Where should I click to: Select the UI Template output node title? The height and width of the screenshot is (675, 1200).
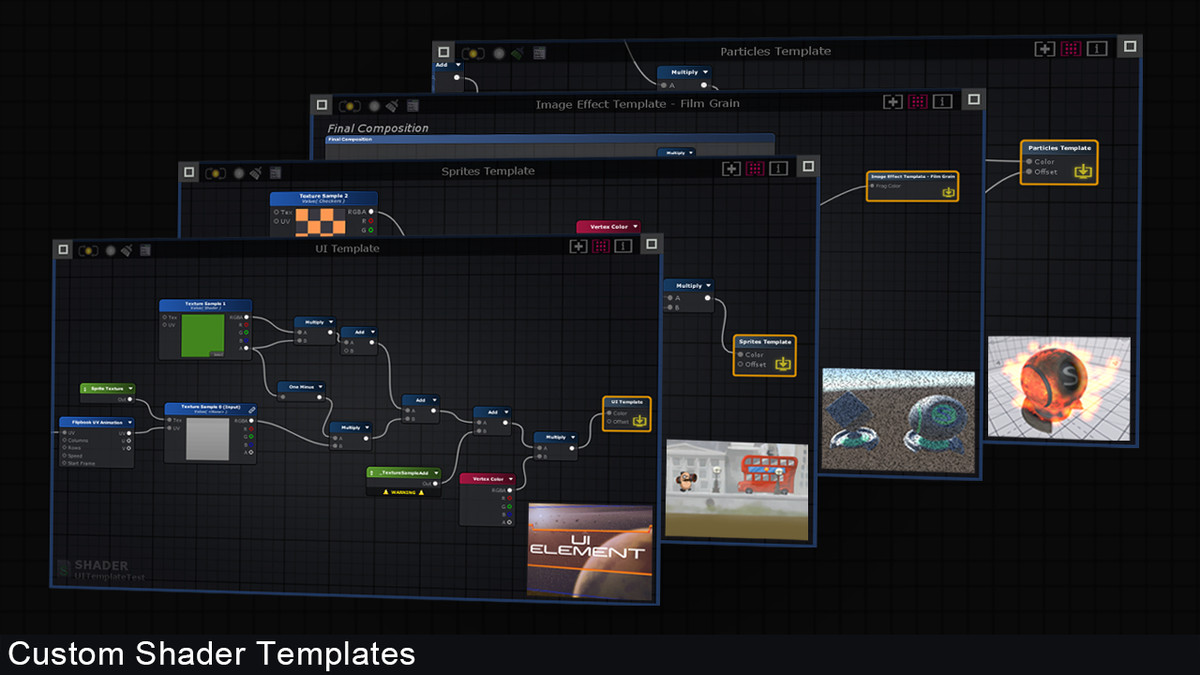pyautogui.click(x=626, y=402)
